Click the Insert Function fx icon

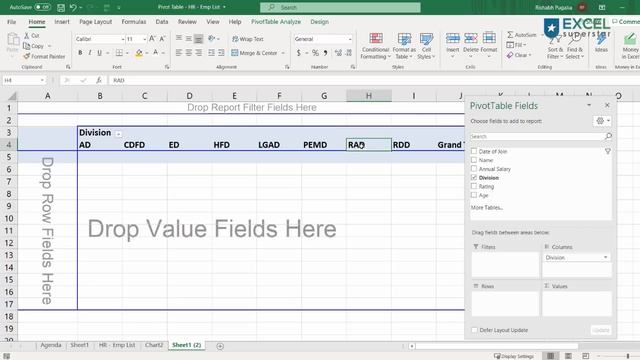click(99, 80)
